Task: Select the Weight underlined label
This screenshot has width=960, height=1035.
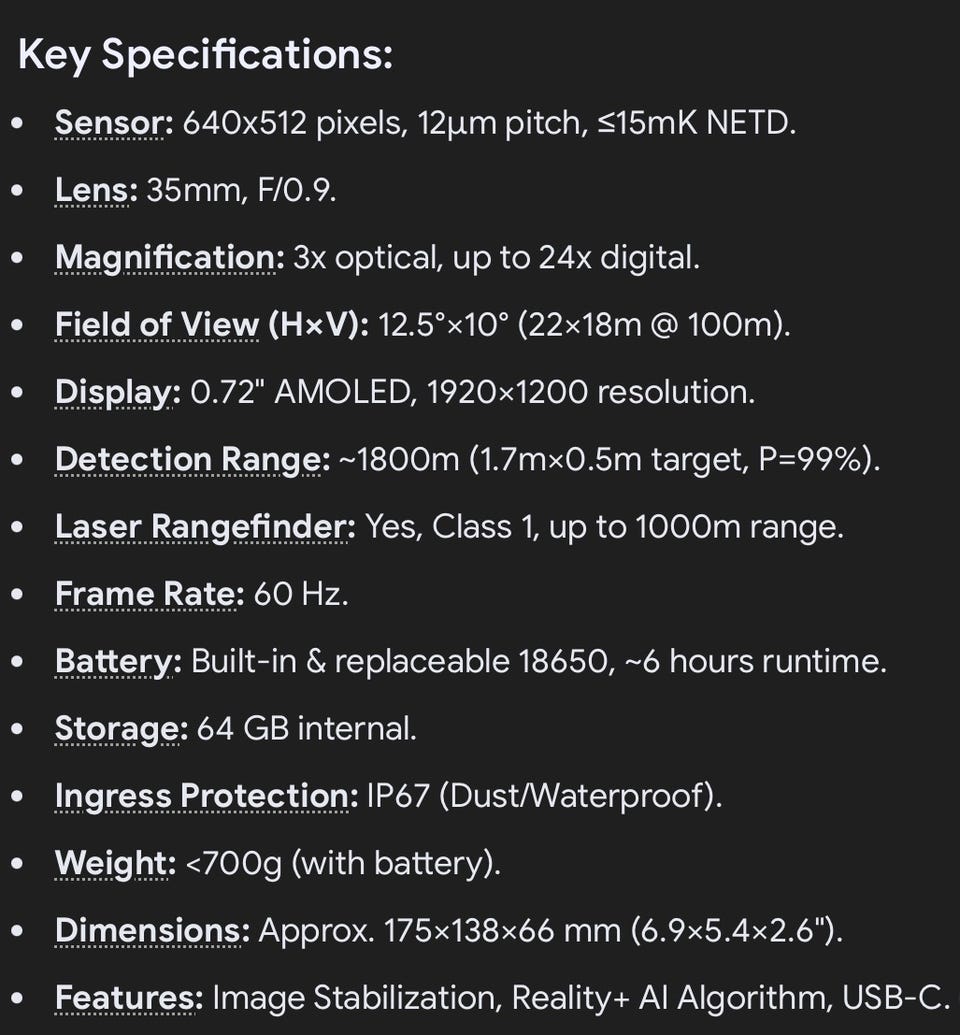Action: (x=115, y=863)
